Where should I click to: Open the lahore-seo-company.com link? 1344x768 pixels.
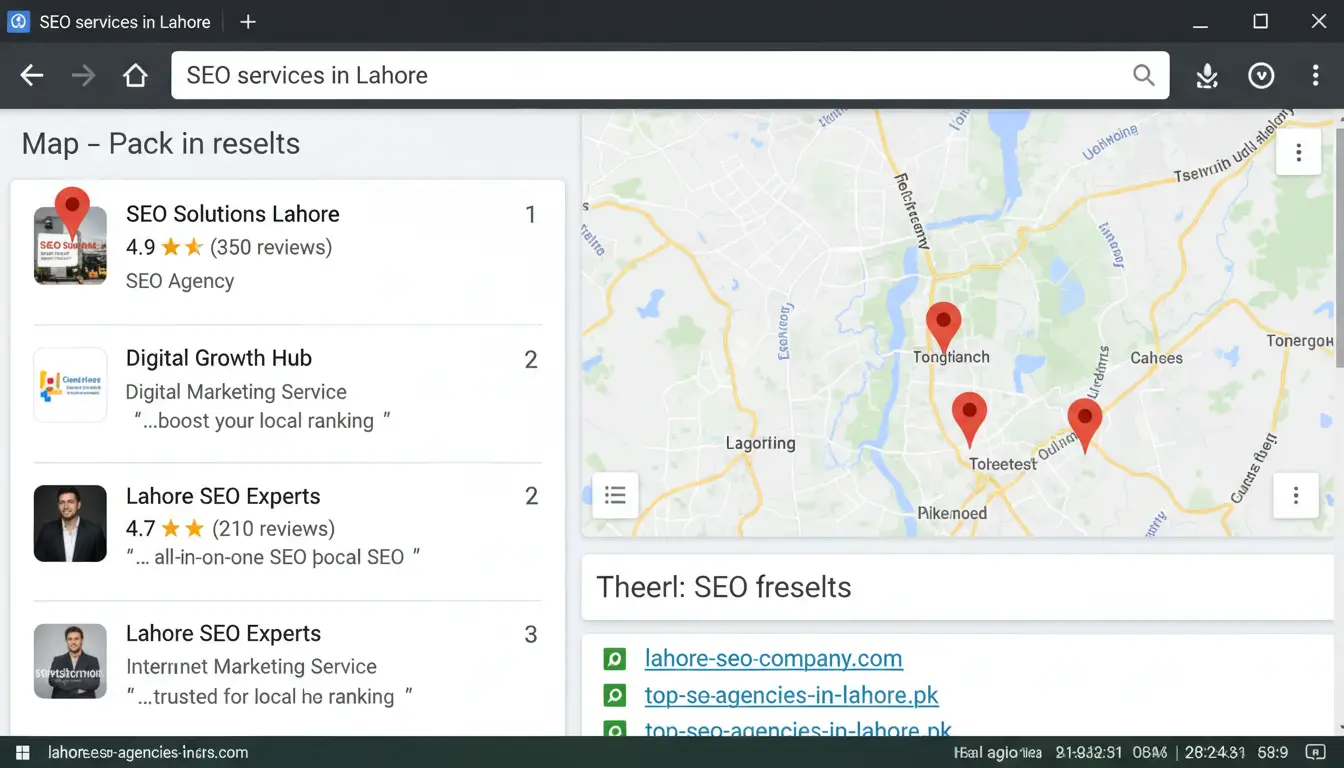click(773, 659)
